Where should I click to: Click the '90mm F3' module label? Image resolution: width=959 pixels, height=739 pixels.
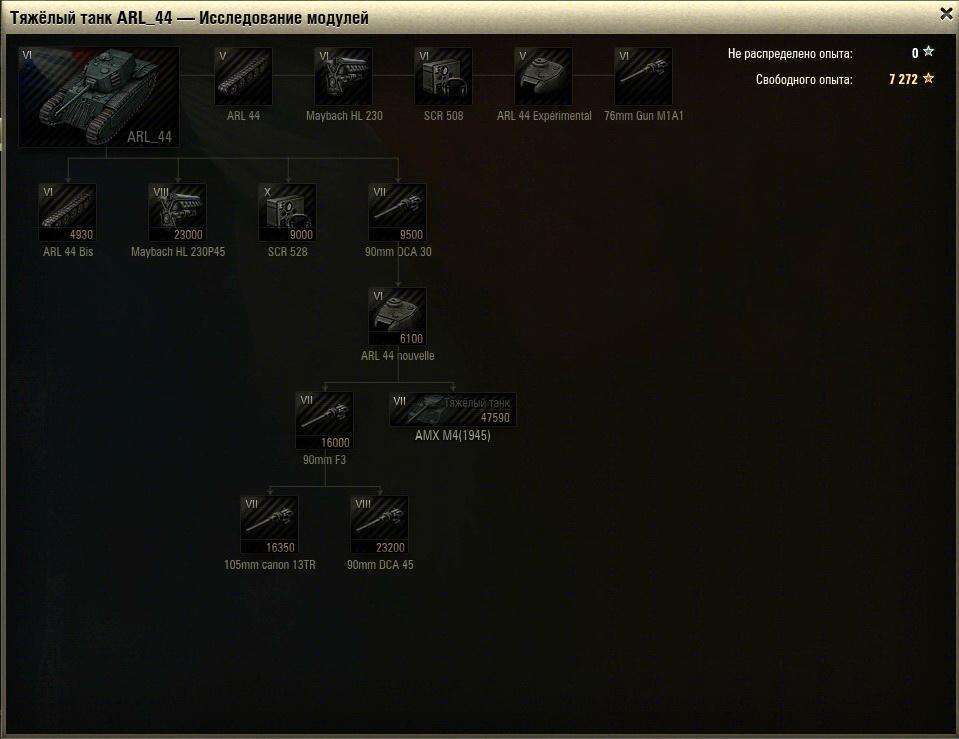324,459
